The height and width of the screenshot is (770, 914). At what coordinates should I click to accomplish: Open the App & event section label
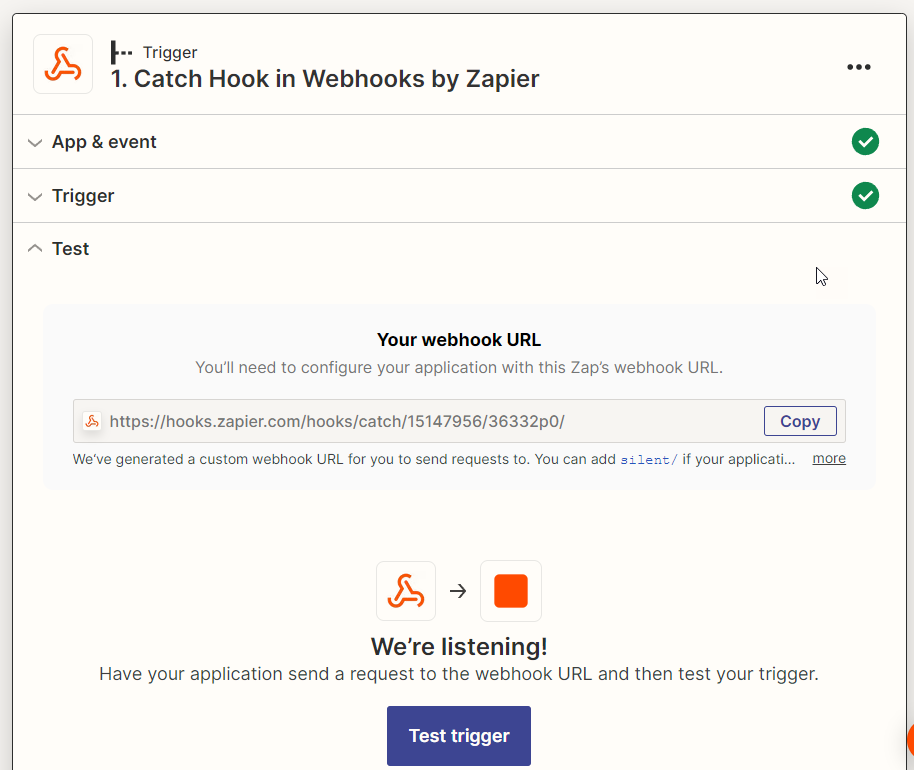(x=104, y=142)
